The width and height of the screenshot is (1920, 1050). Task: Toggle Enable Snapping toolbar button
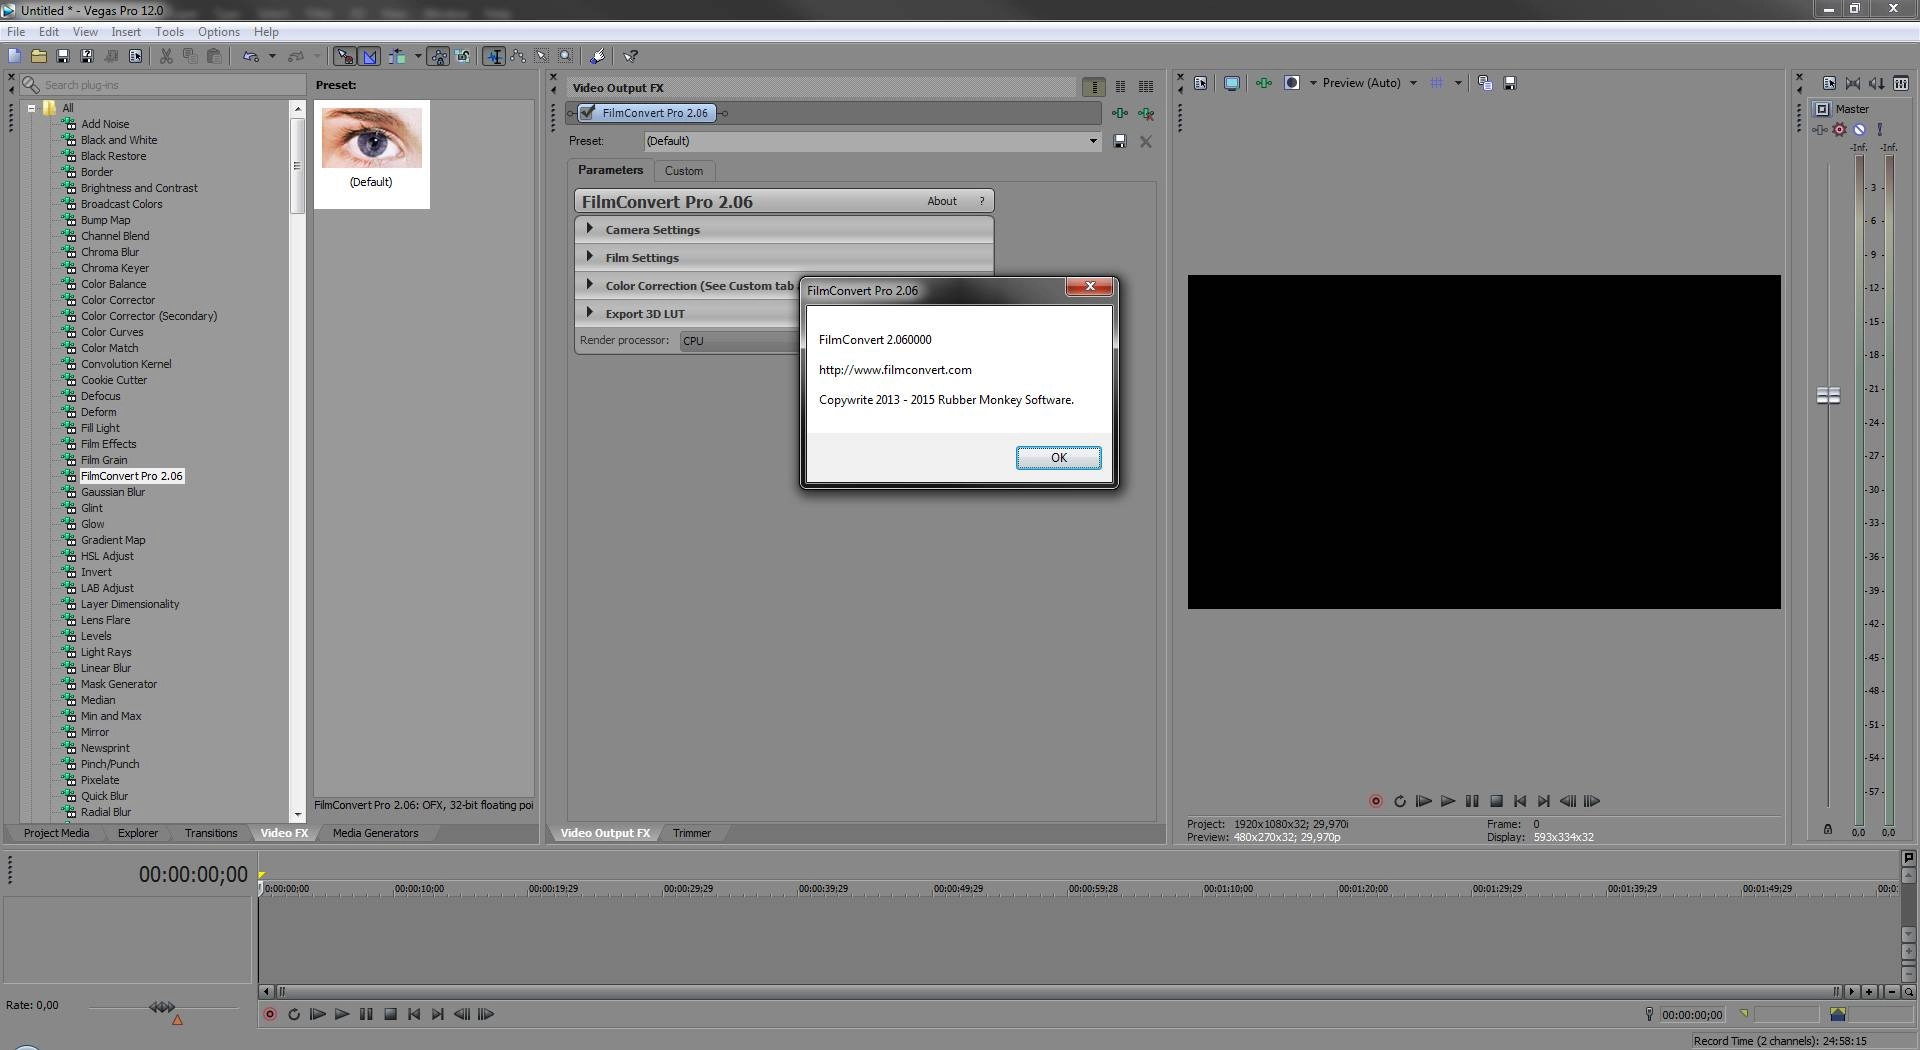[344, 57]
